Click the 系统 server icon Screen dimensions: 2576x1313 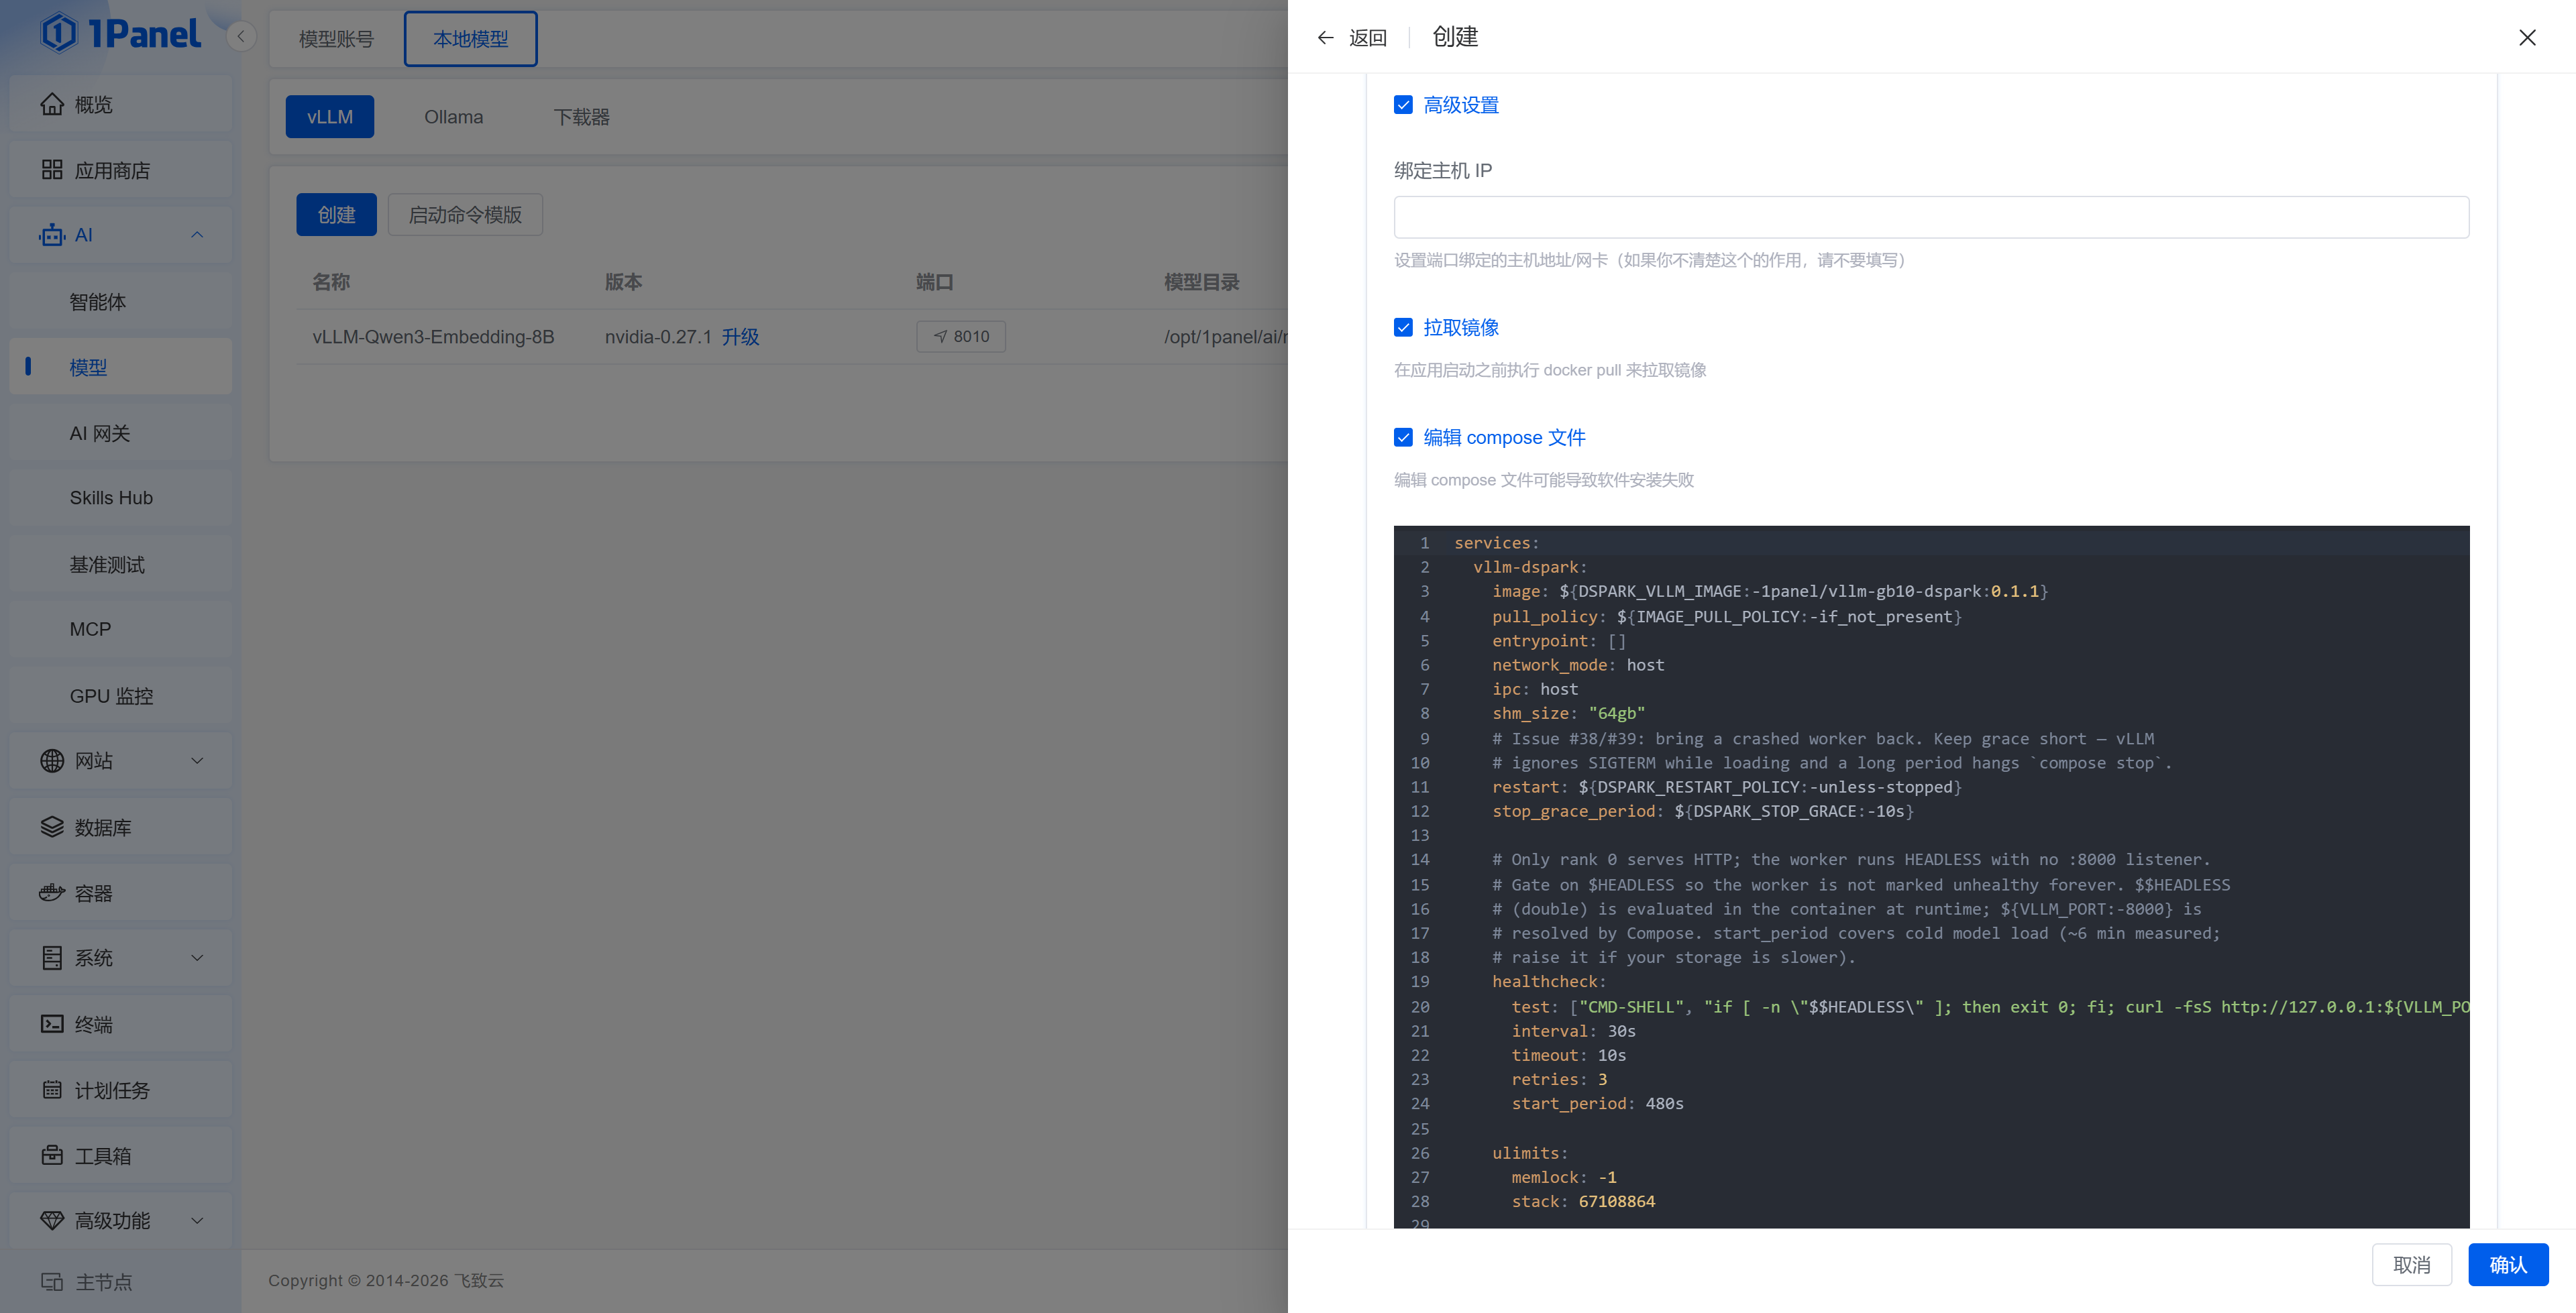click(52, 958)
